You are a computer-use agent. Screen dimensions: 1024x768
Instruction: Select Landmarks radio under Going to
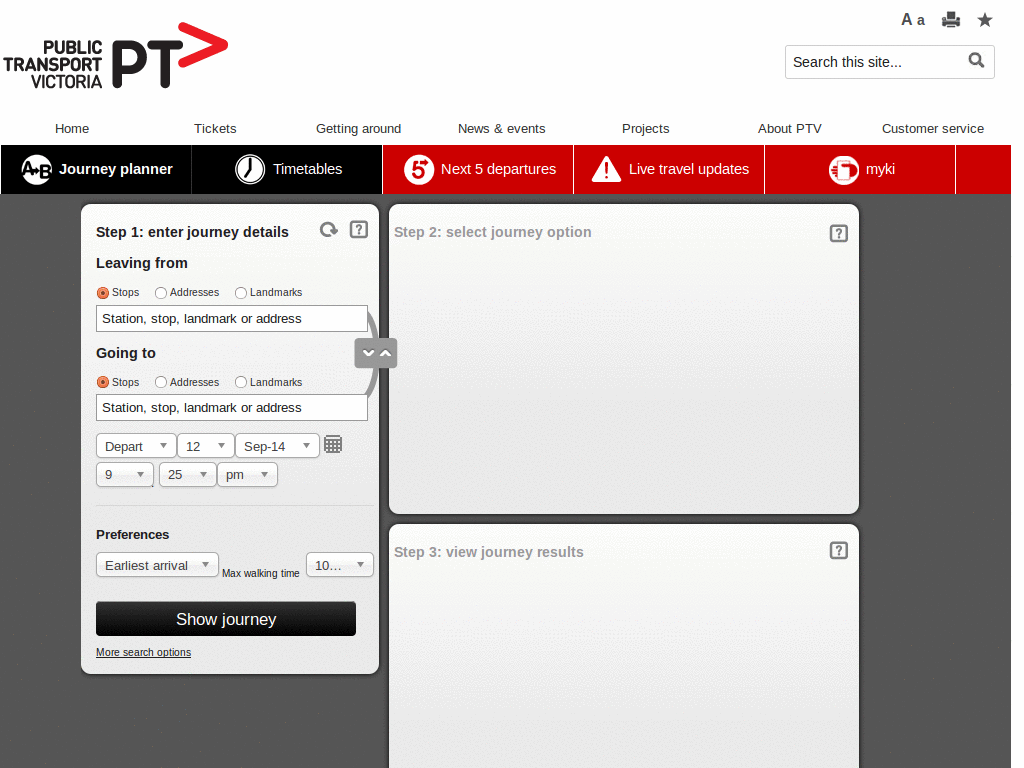241,382
